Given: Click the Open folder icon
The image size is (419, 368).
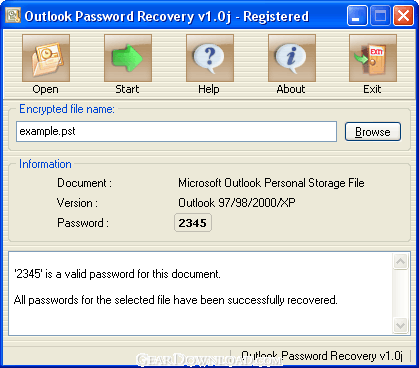Looking at the screenshot, I should [46, 58].
